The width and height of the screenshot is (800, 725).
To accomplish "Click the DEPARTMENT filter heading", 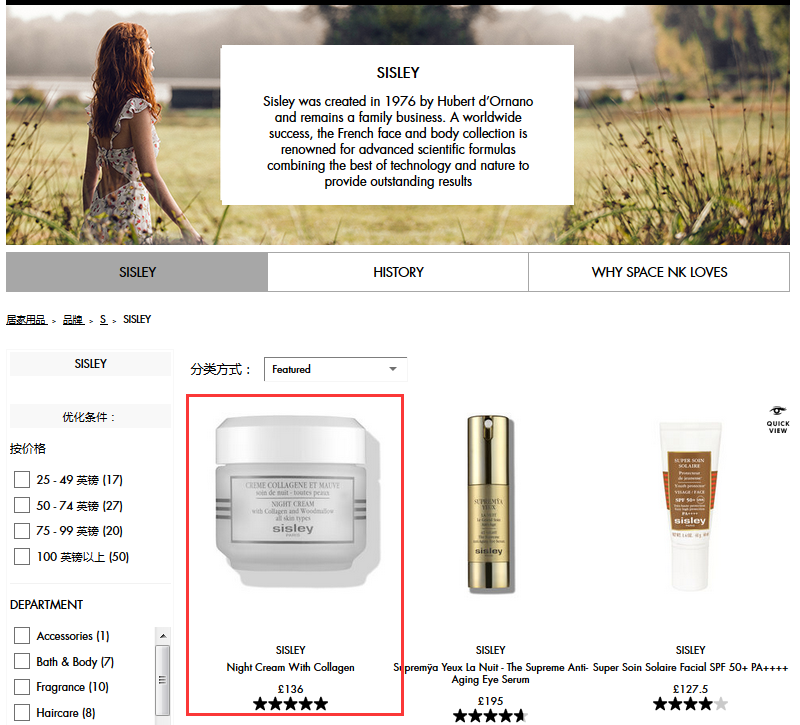I will click(46, 605).
